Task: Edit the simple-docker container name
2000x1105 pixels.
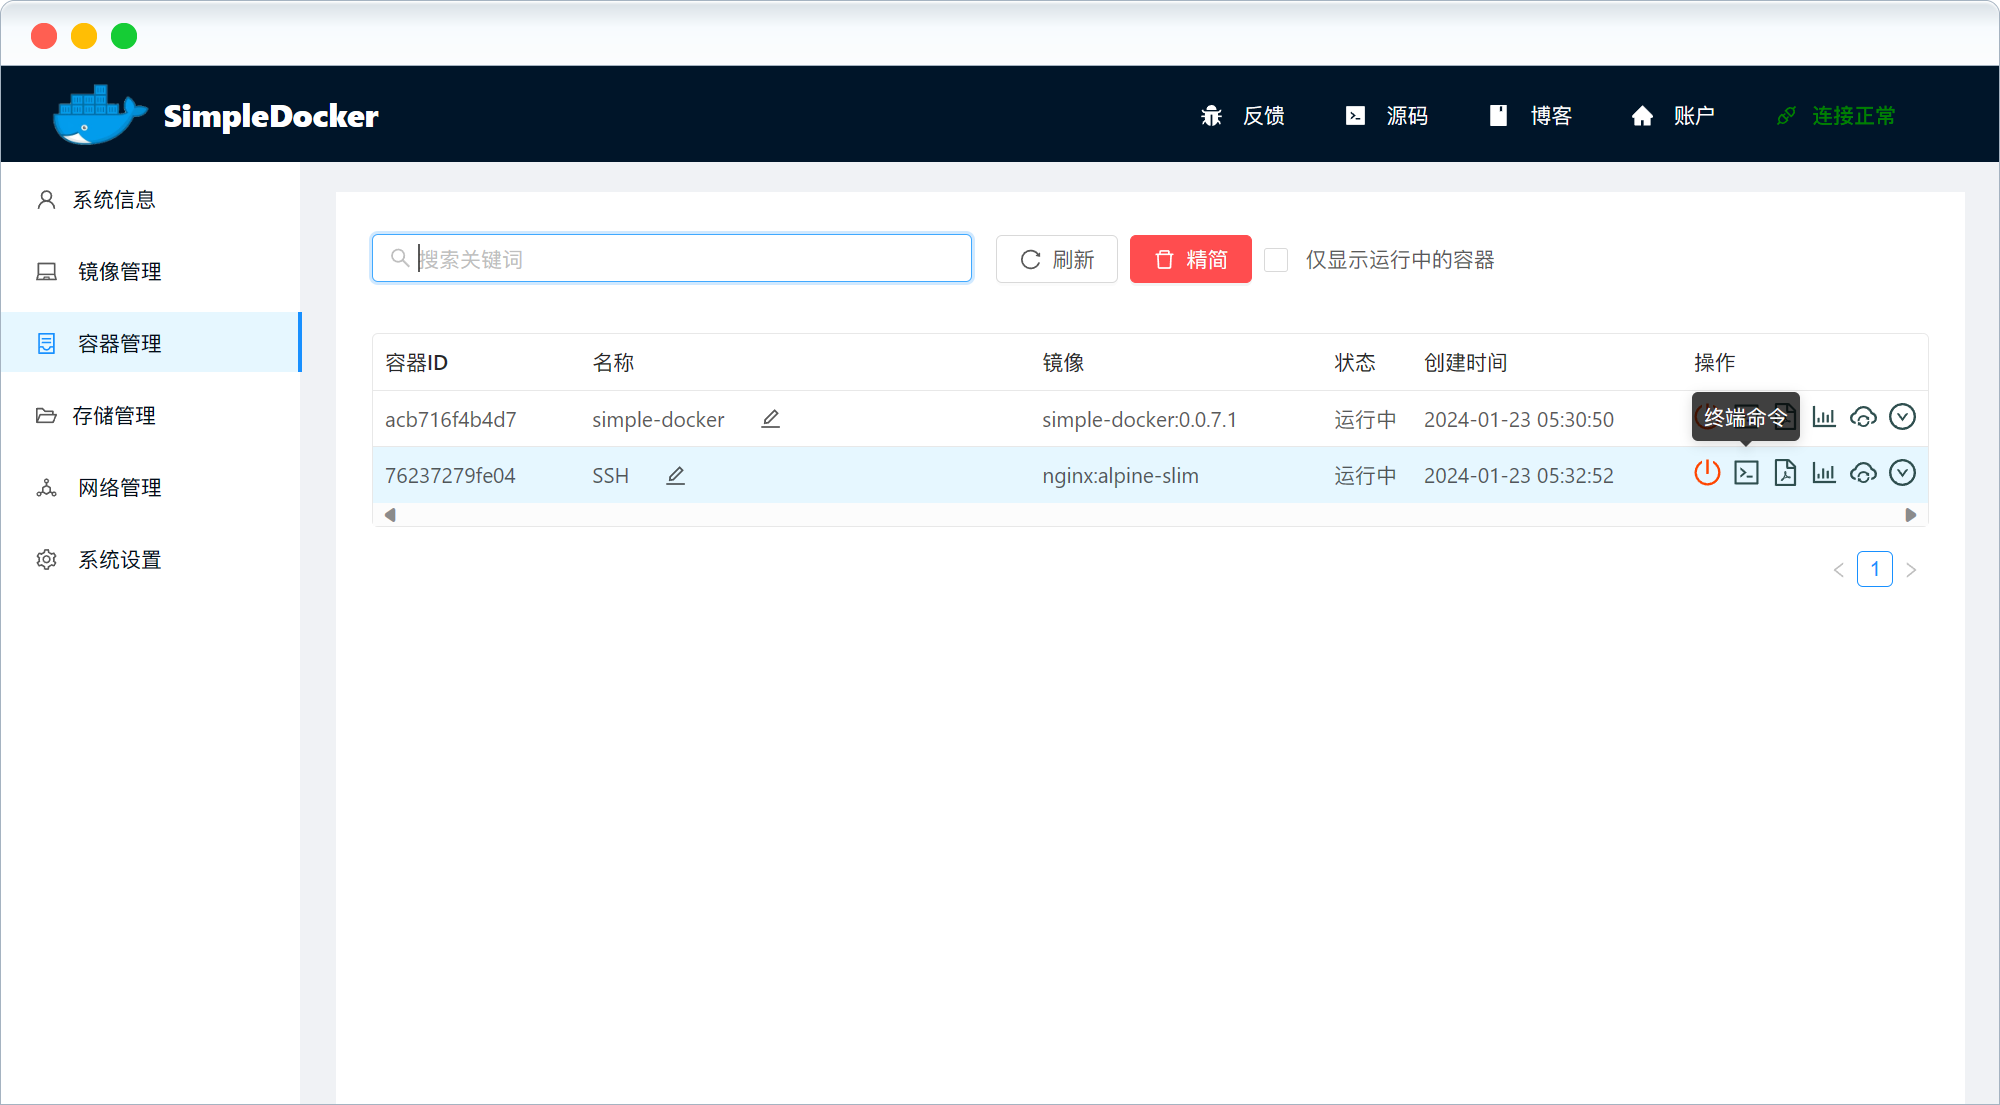Action: 770,419
